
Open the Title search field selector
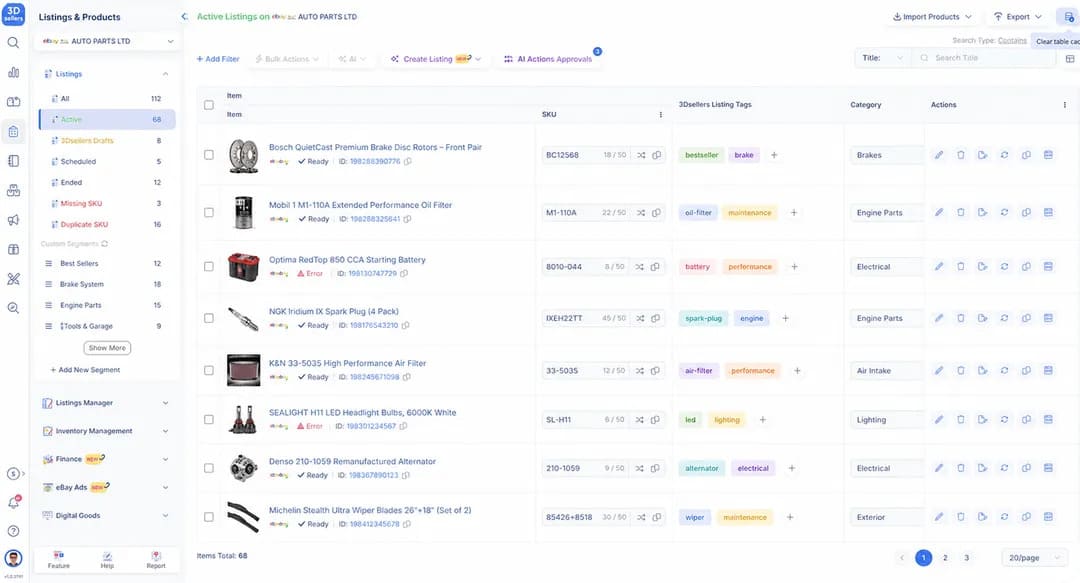pyautogui.click(x=882, y=58)
